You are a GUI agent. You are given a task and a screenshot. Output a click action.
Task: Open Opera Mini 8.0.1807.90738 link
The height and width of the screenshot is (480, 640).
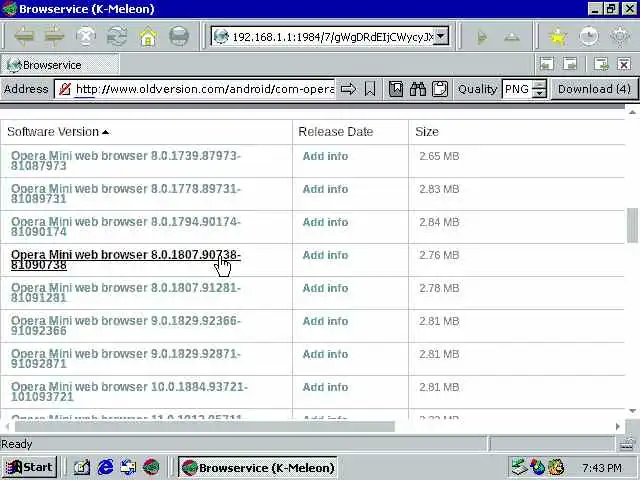(126, 260)
